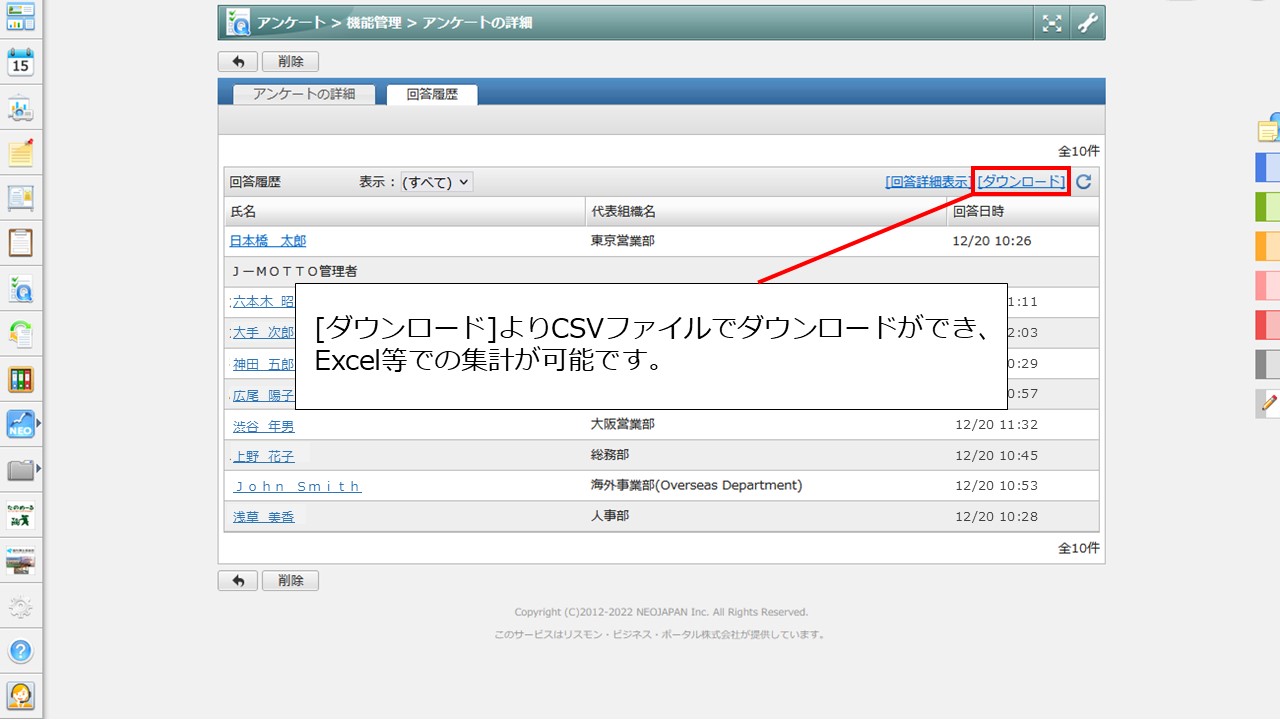Click the fullscreen expand icon in header
The height and width of the screenshot is (720, 1280).
coord(1052,23)
